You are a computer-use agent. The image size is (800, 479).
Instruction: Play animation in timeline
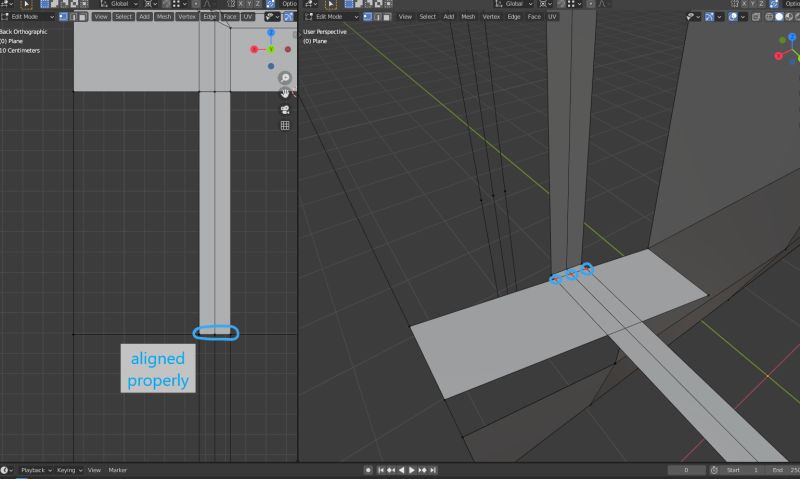coord(412,470)
